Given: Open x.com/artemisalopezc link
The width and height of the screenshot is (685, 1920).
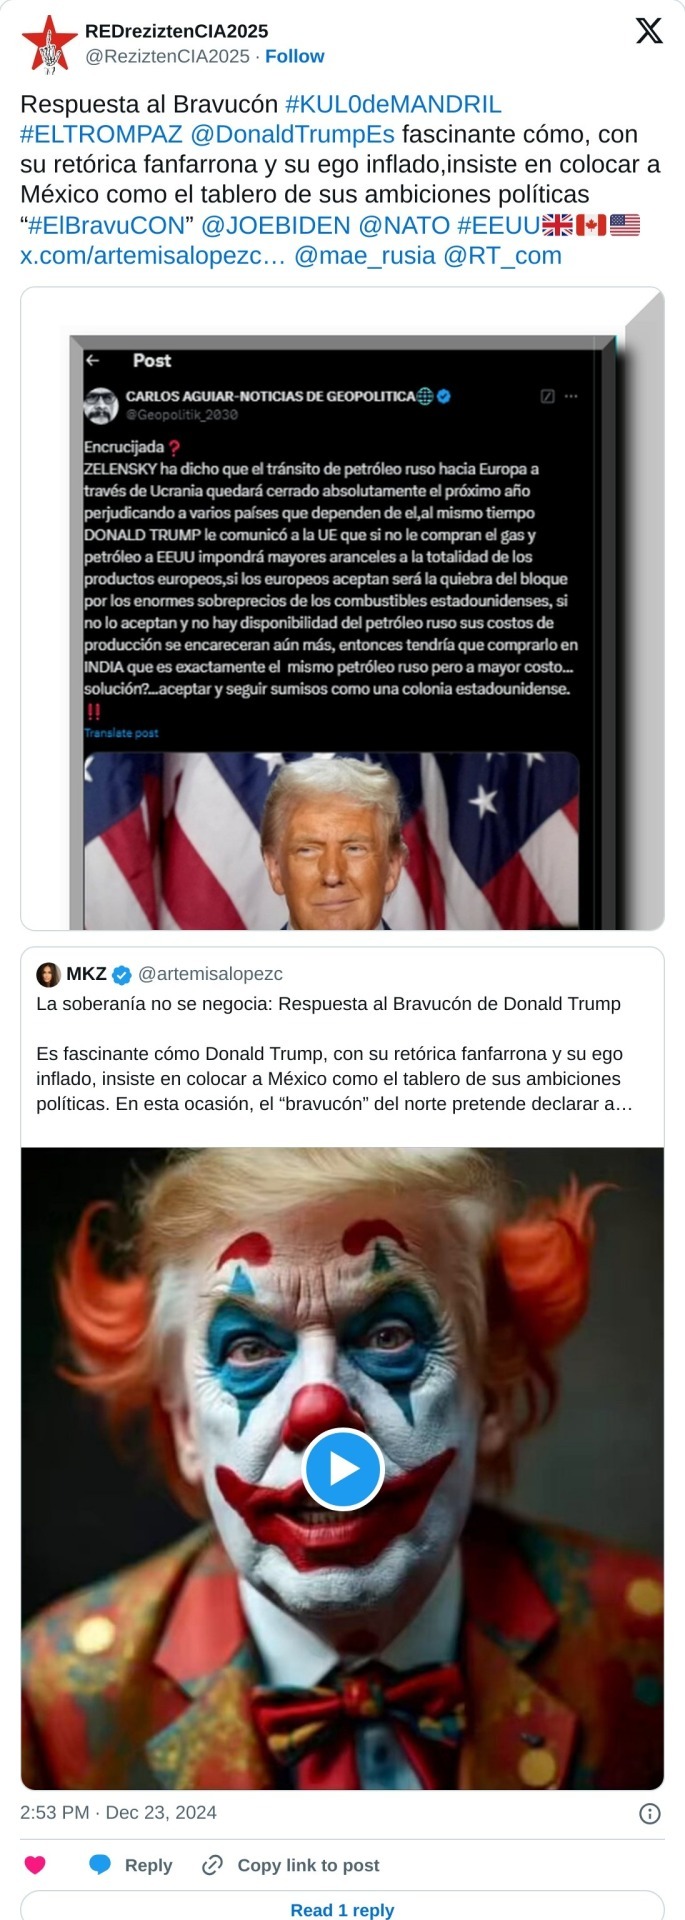Looking at the screenshot, I should coord(153,255).
